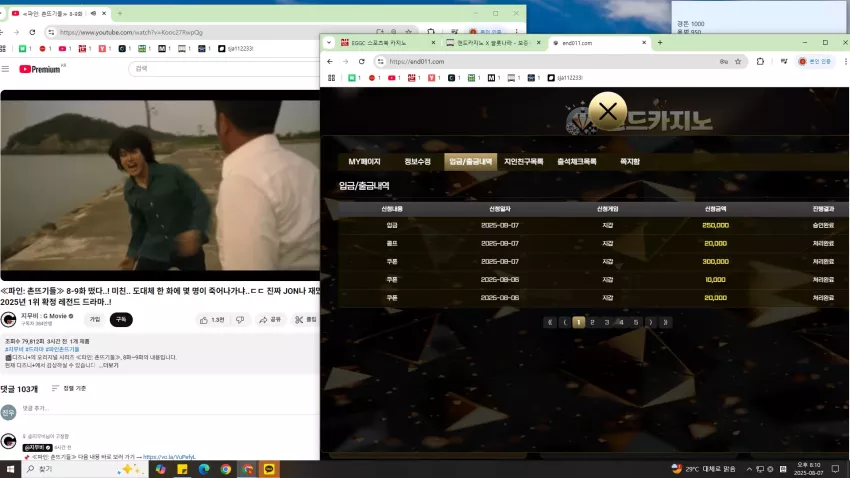Open the 출석체크목록 tab
Image resolution: width=850 pixels, height=478 pixels.
click(x=577, y=162)
